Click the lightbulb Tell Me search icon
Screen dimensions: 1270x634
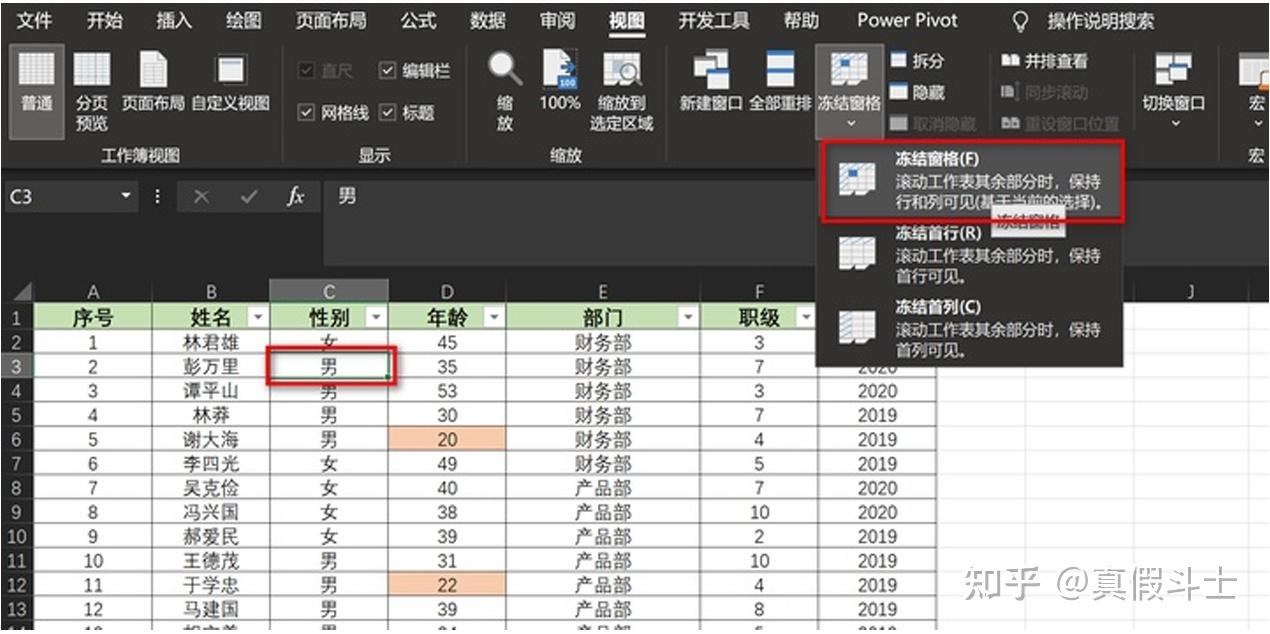pyautogui.click(x=1021, y=21)
